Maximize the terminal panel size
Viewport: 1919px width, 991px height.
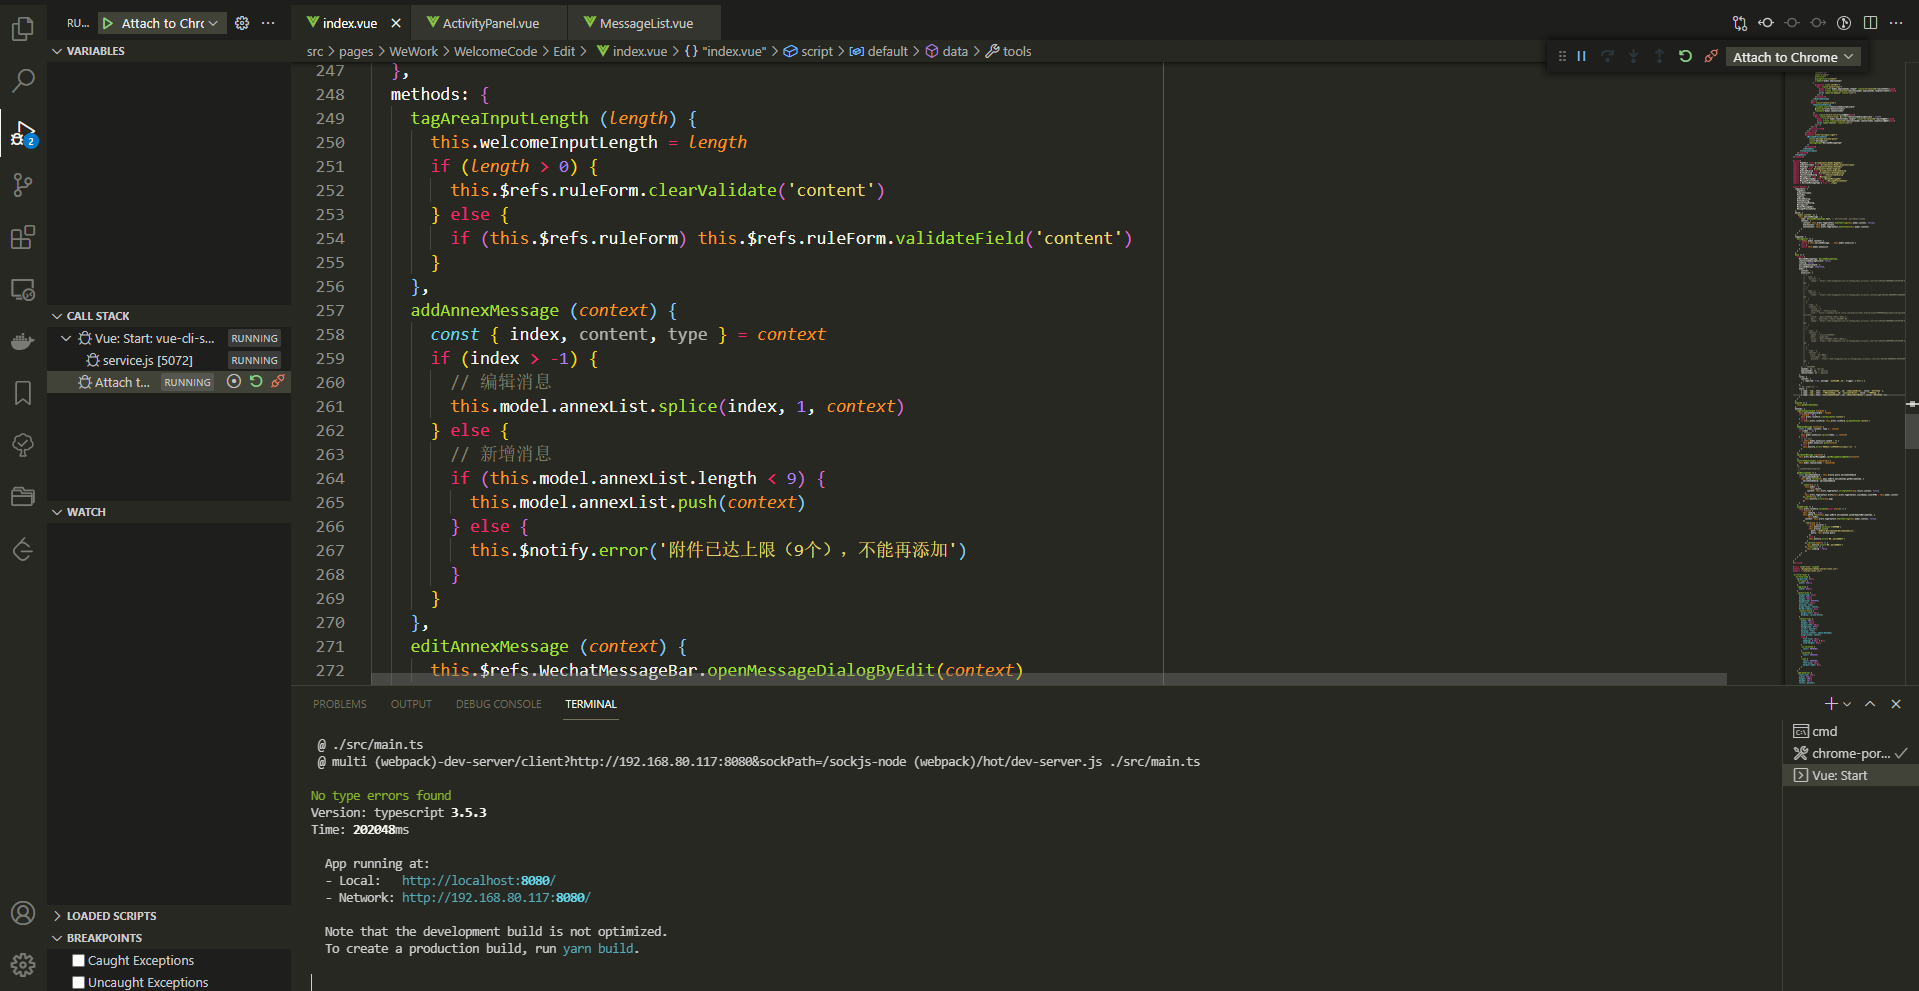click(x=1870, y=704)
